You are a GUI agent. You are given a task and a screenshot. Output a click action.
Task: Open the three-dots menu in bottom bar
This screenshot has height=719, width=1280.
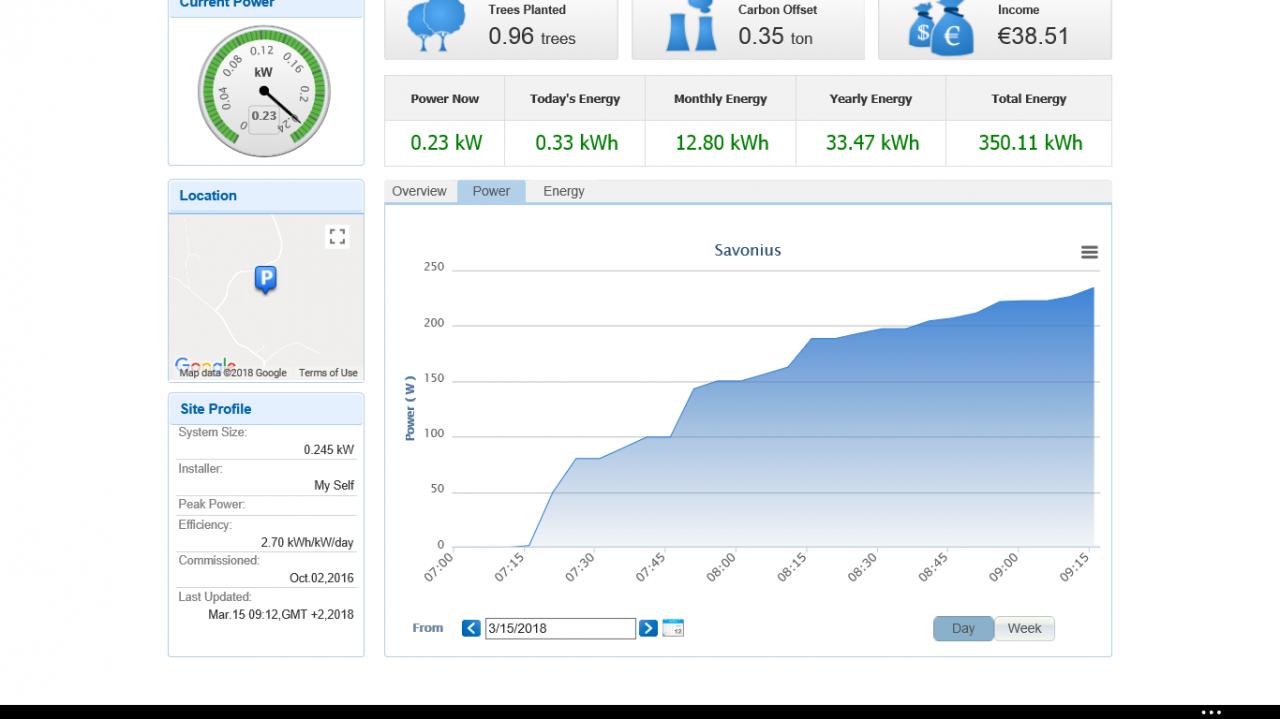1211,712
